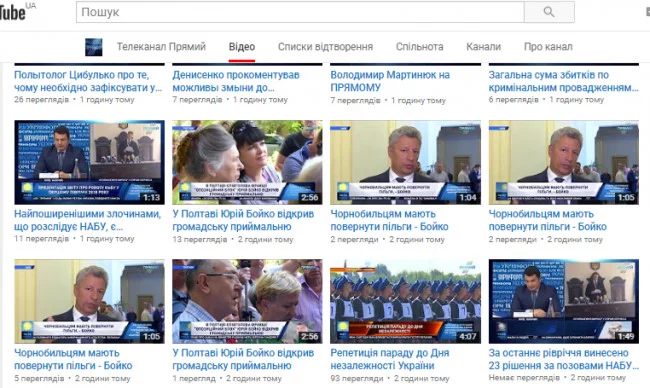This screenshot has width=650, height=388.
Task: Click the 26 переглядів view count
Action: click(x=41, y=100)
